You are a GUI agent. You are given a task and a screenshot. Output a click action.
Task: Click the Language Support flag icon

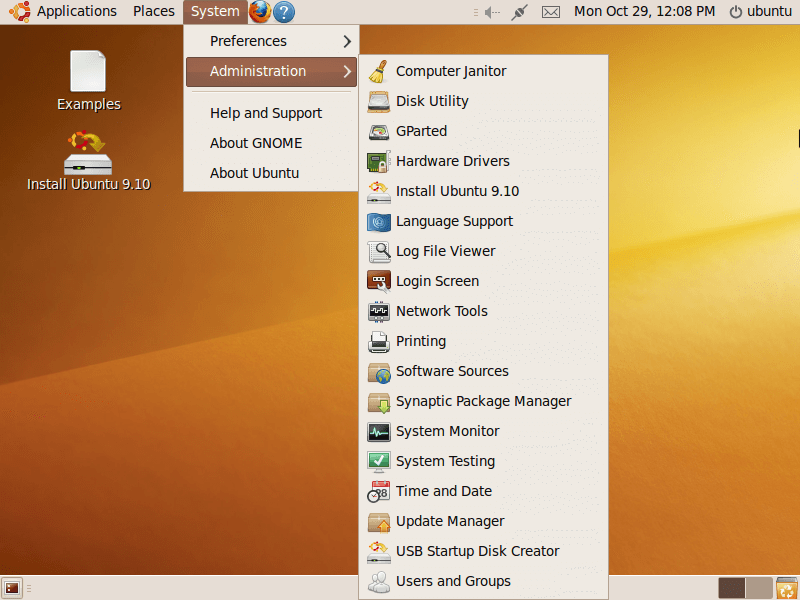pos(379,221)
